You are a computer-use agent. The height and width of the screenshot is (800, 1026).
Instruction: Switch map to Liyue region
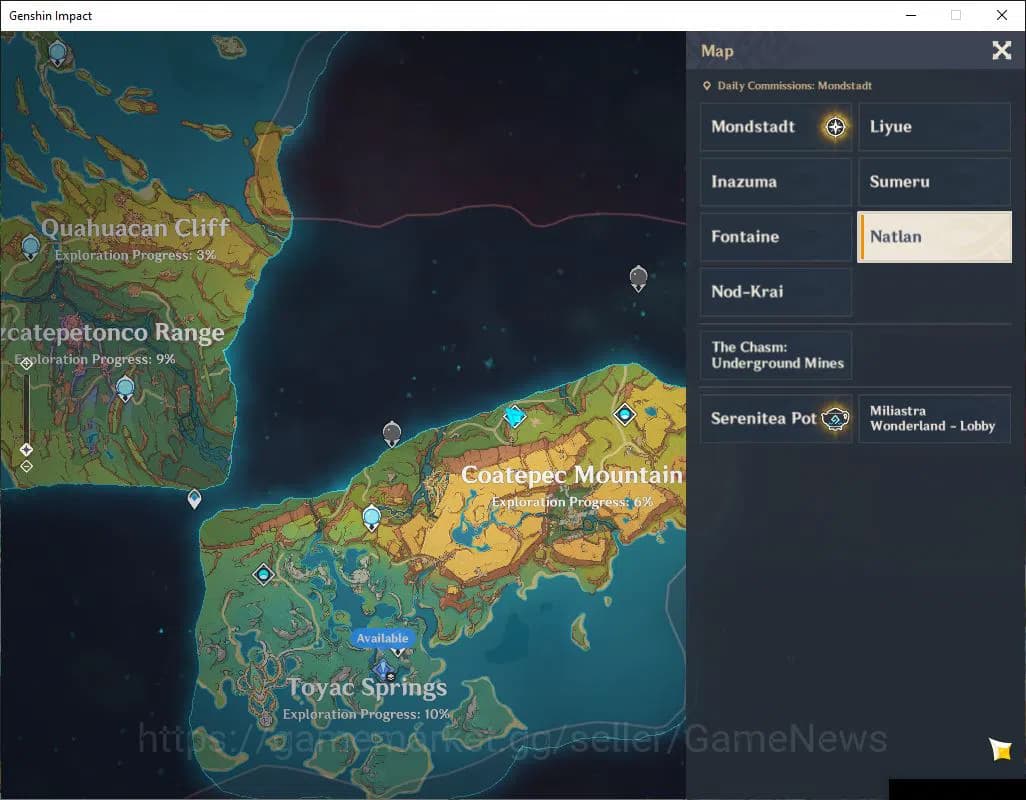(934, 127)
